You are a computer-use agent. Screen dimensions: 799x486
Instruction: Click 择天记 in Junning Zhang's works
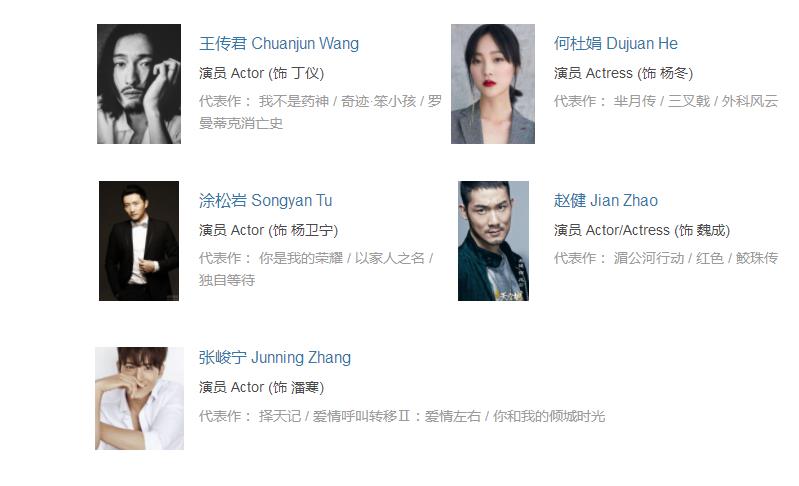280,416
